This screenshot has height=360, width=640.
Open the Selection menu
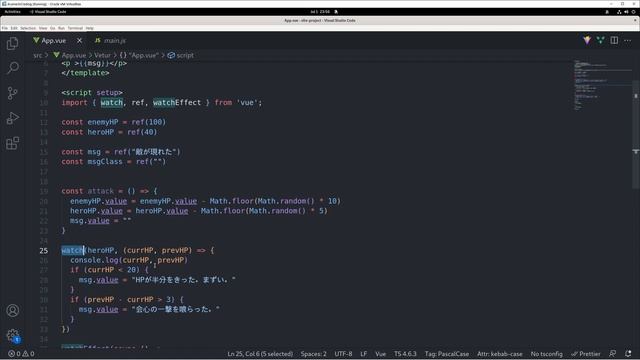tap(28, 28)
